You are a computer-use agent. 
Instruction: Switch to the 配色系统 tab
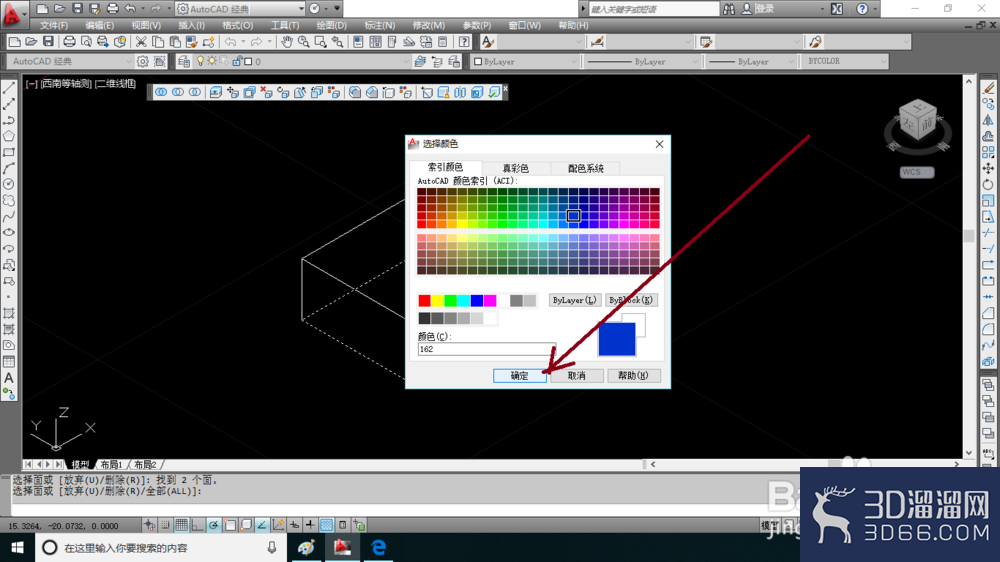pos(585,168)
